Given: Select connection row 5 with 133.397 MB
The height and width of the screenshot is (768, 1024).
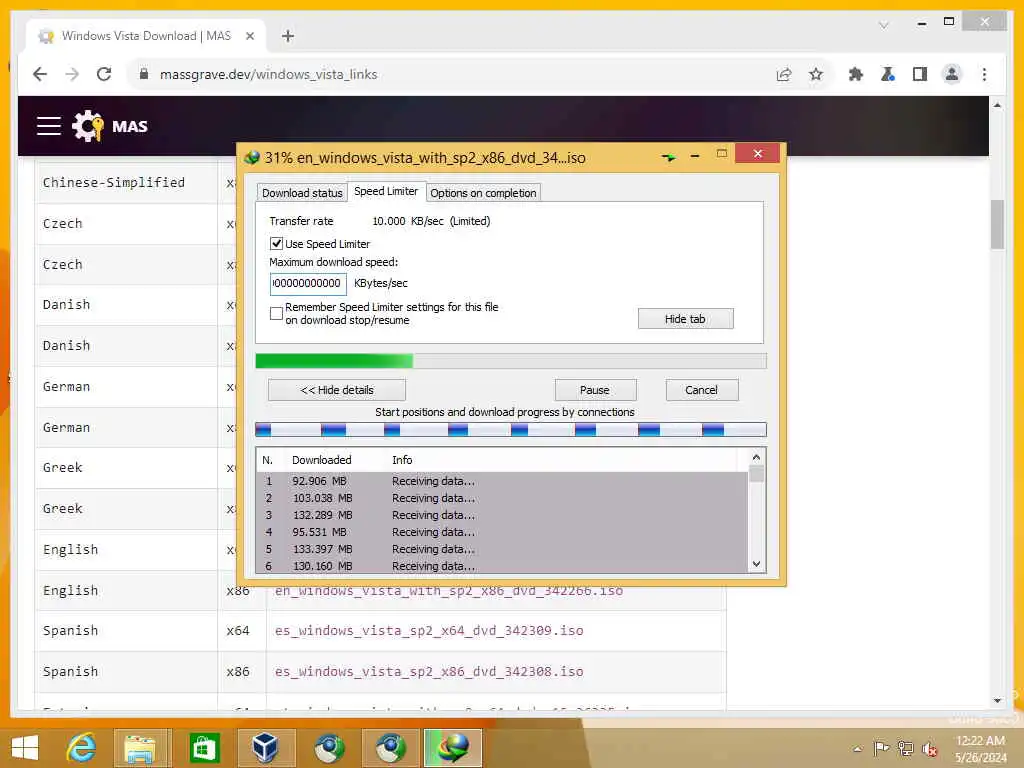Looking at the screenshot, I should pos(502,549).
